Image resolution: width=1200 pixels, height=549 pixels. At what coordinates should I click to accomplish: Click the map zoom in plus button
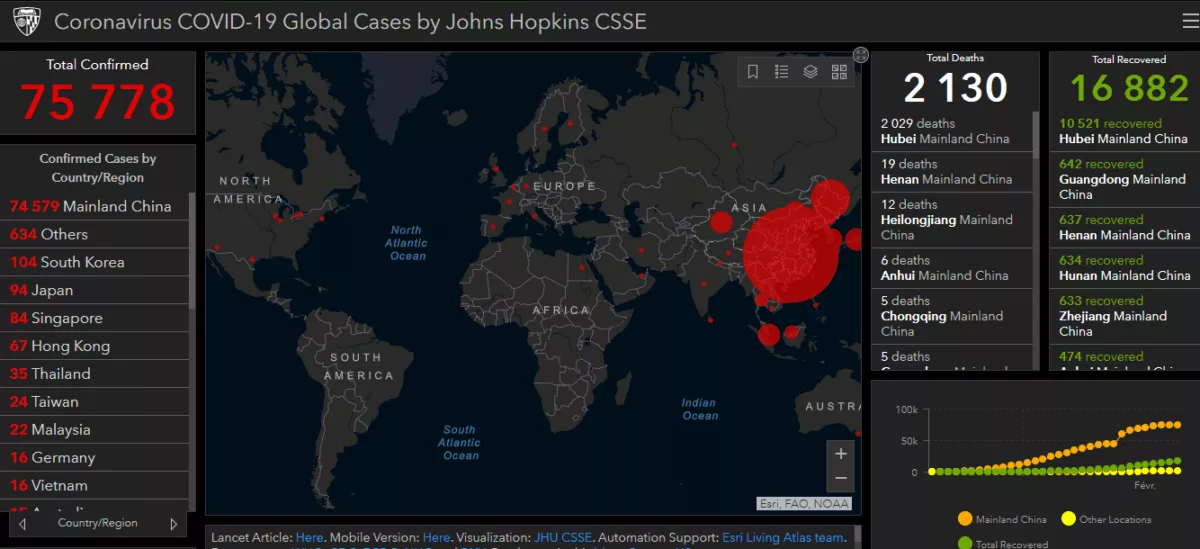(x=841, y=454)
